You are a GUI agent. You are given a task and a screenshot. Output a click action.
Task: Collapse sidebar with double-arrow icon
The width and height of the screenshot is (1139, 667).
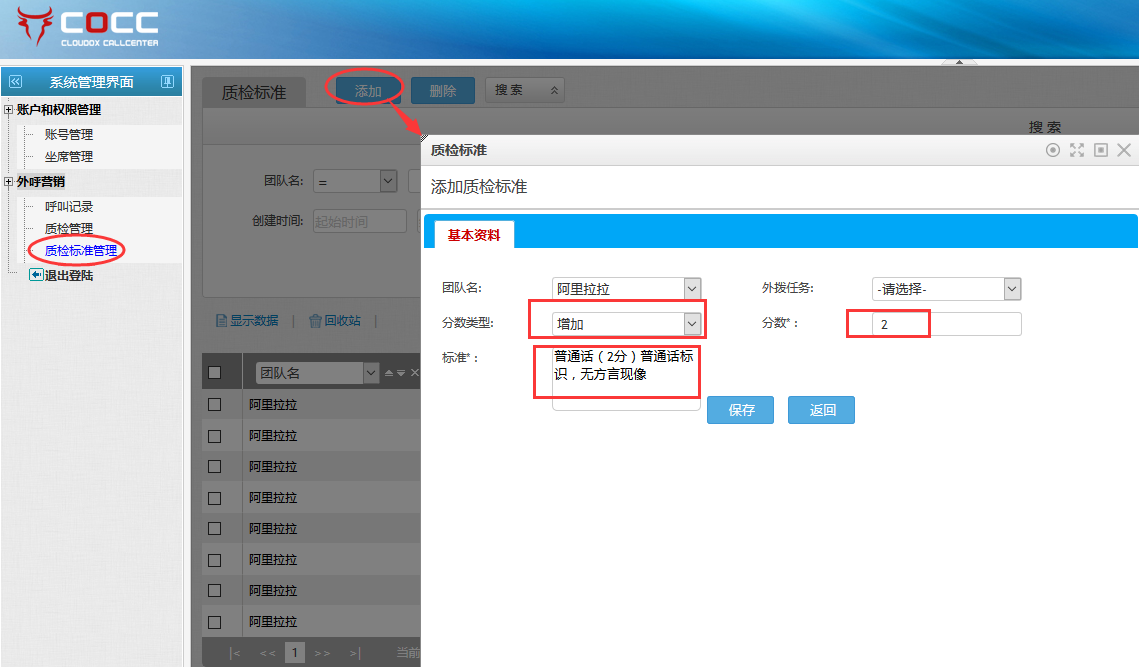[15, 82]
